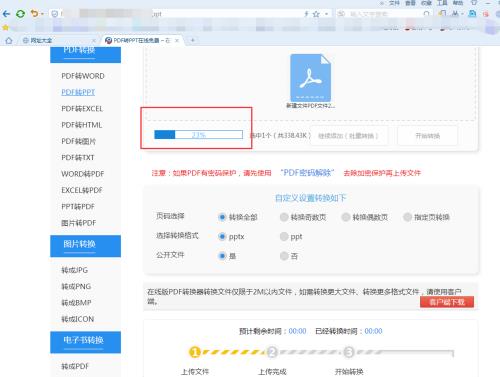Expand the address bar history dropdown arrow
Screen dimensions: 500x377
pos(327,14)
